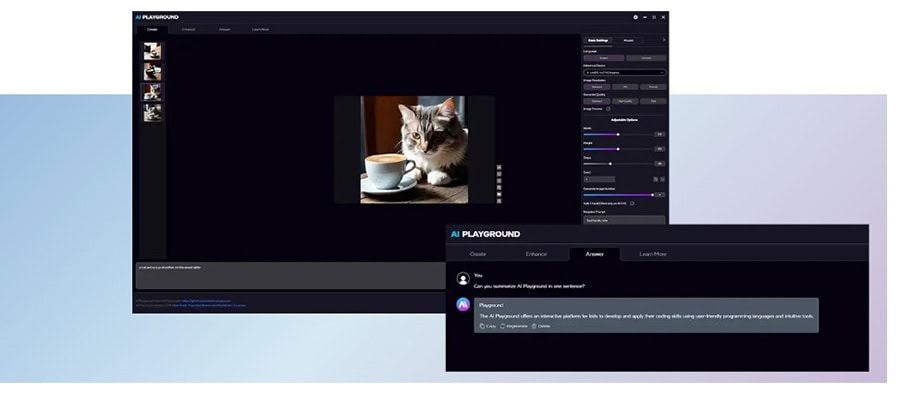This screenshot has width=900, height=394.
Task: Delete the AI answer message
Action: point(541,326)
